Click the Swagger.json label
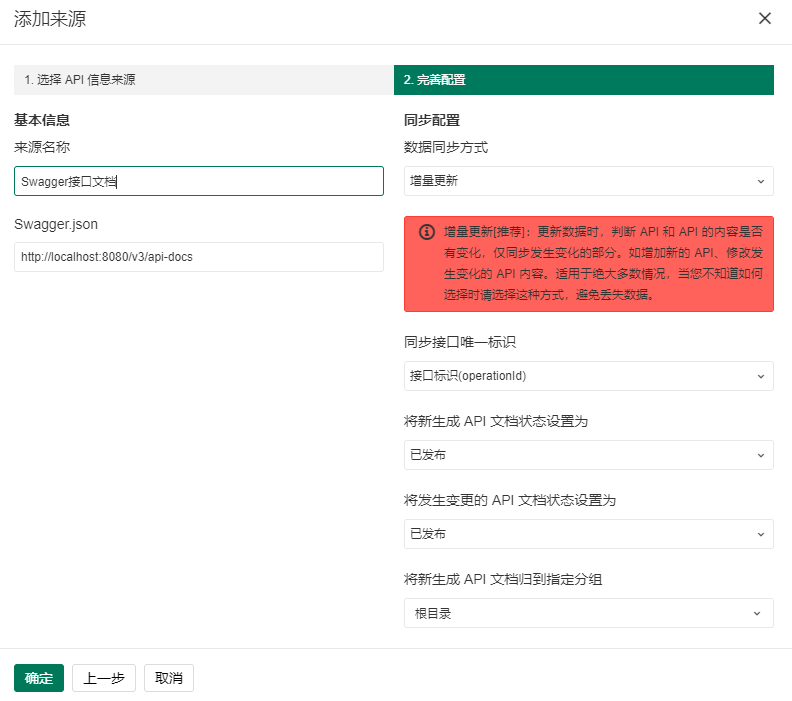Screen dimensions: 792x701 56,224
